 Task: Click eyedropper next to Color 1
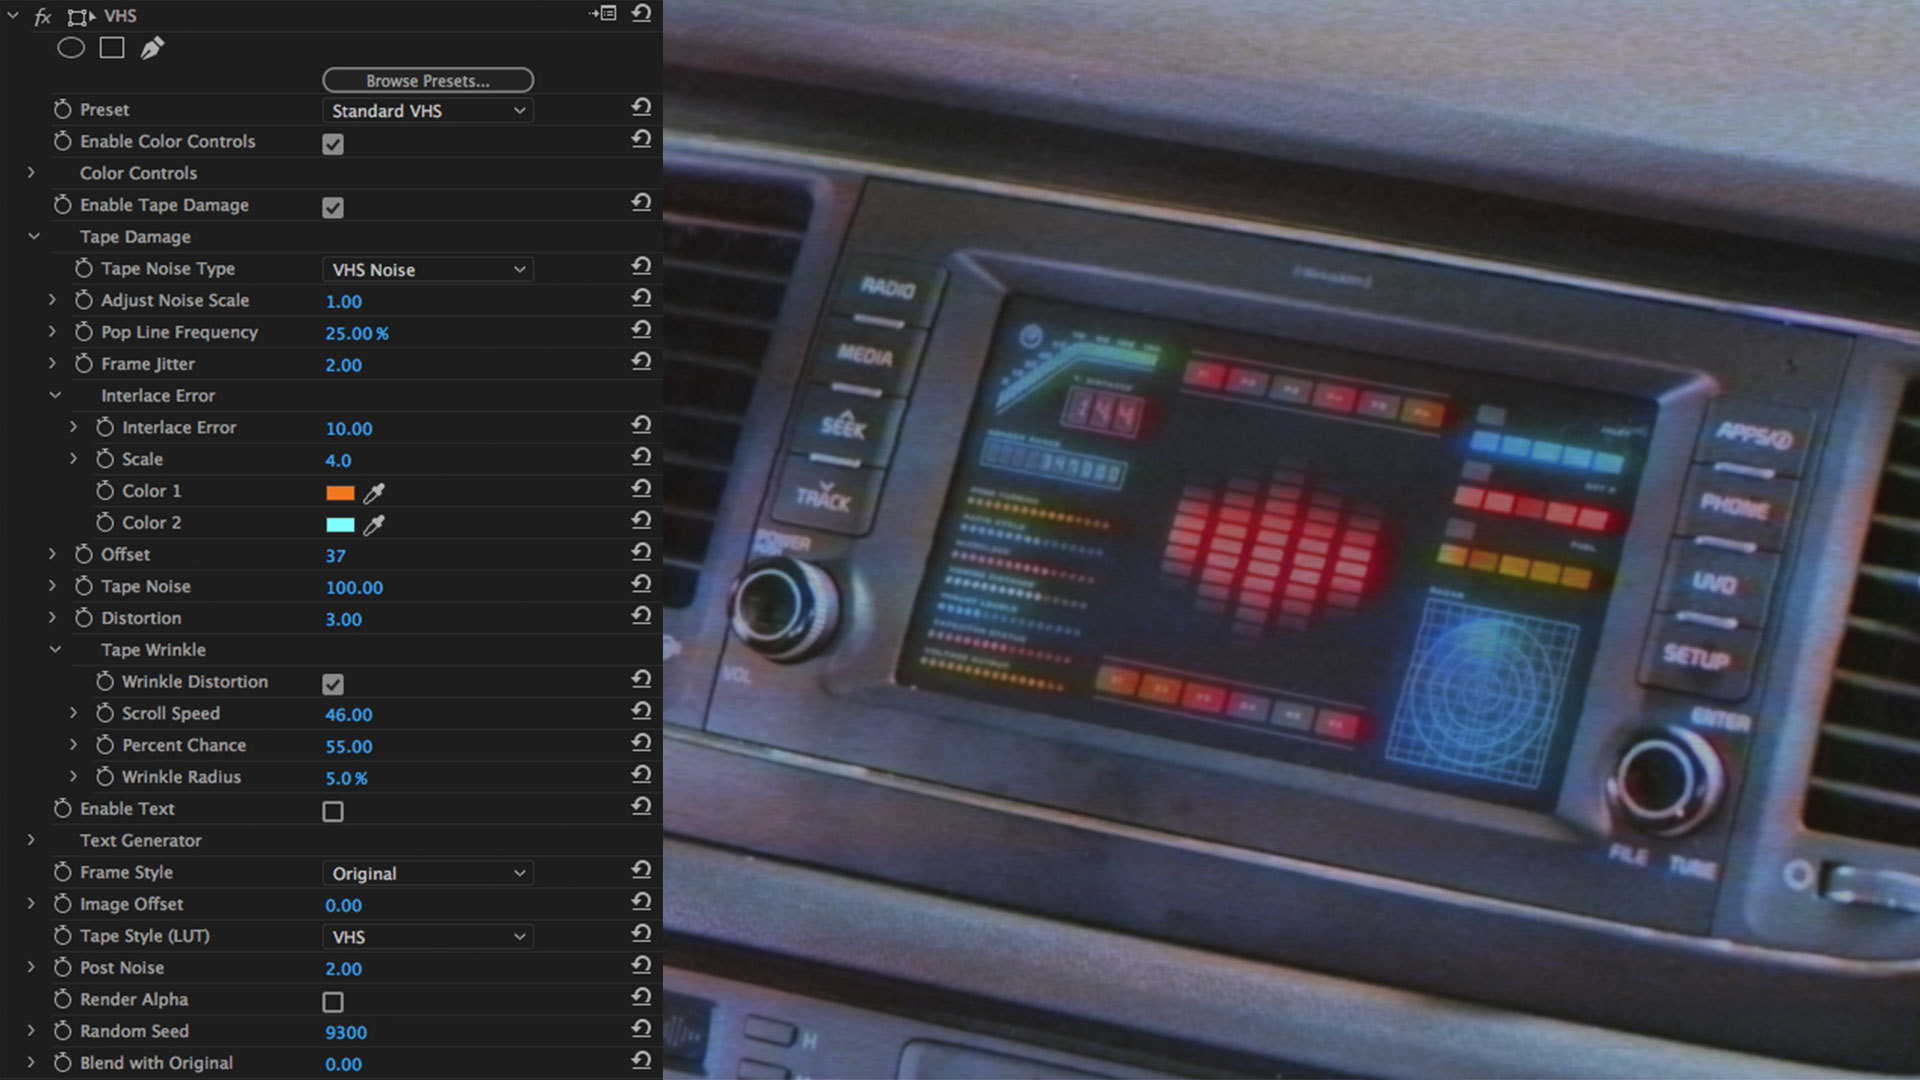(x=374, y=493)
